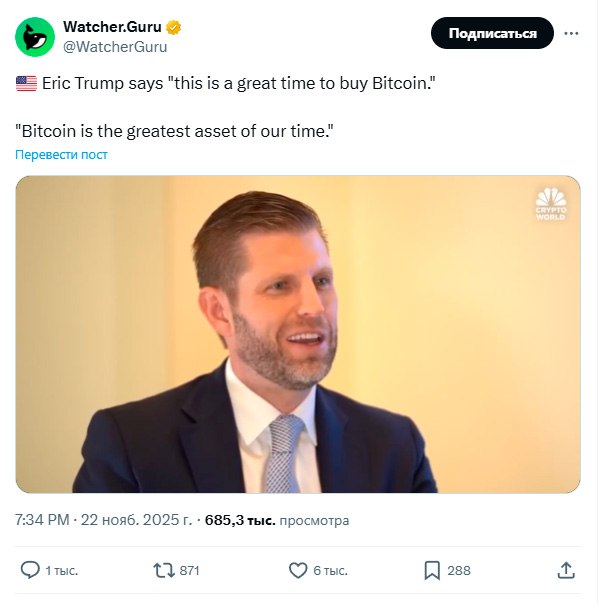Screen dimensions: 604x604
Task: Open the three-dot more options menu
Action: point(571,34)
